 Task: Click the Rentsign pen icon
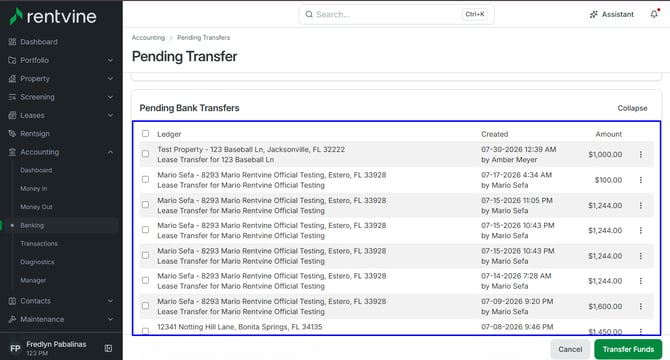click(x=12, y=134)
